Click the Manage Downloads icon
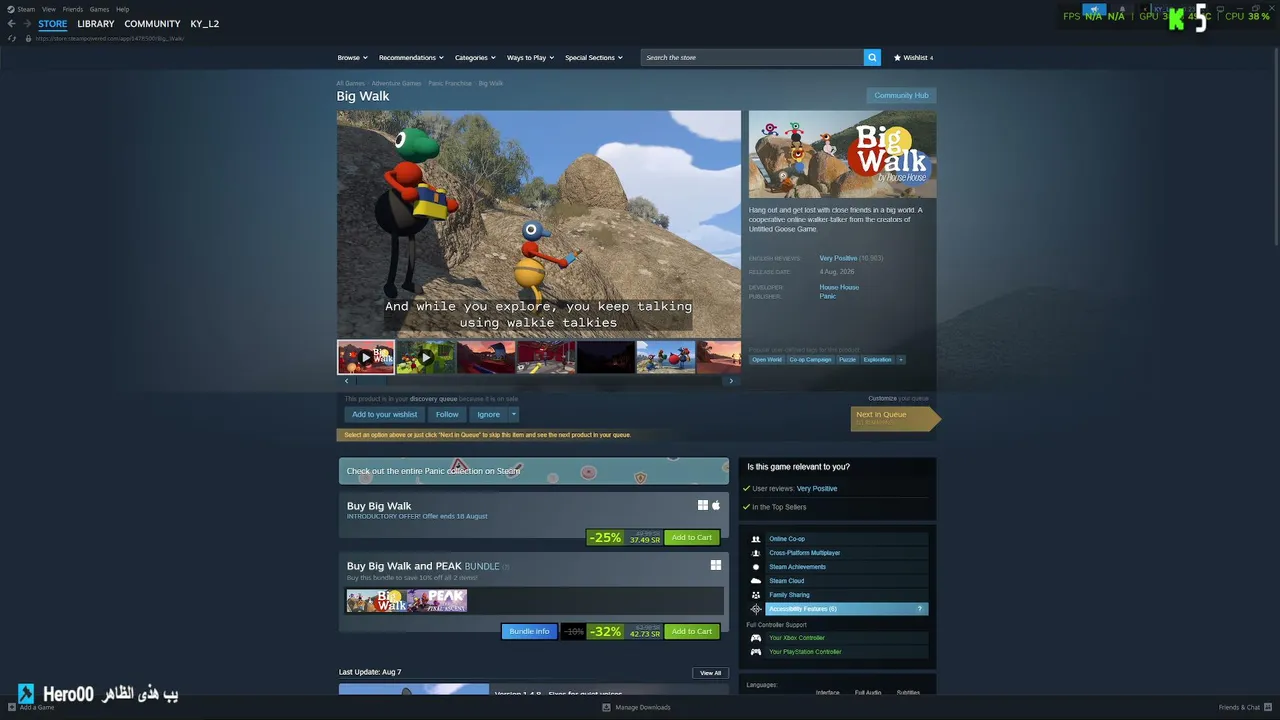Screen dimensions: 1280x720 [x=606, y=707]
